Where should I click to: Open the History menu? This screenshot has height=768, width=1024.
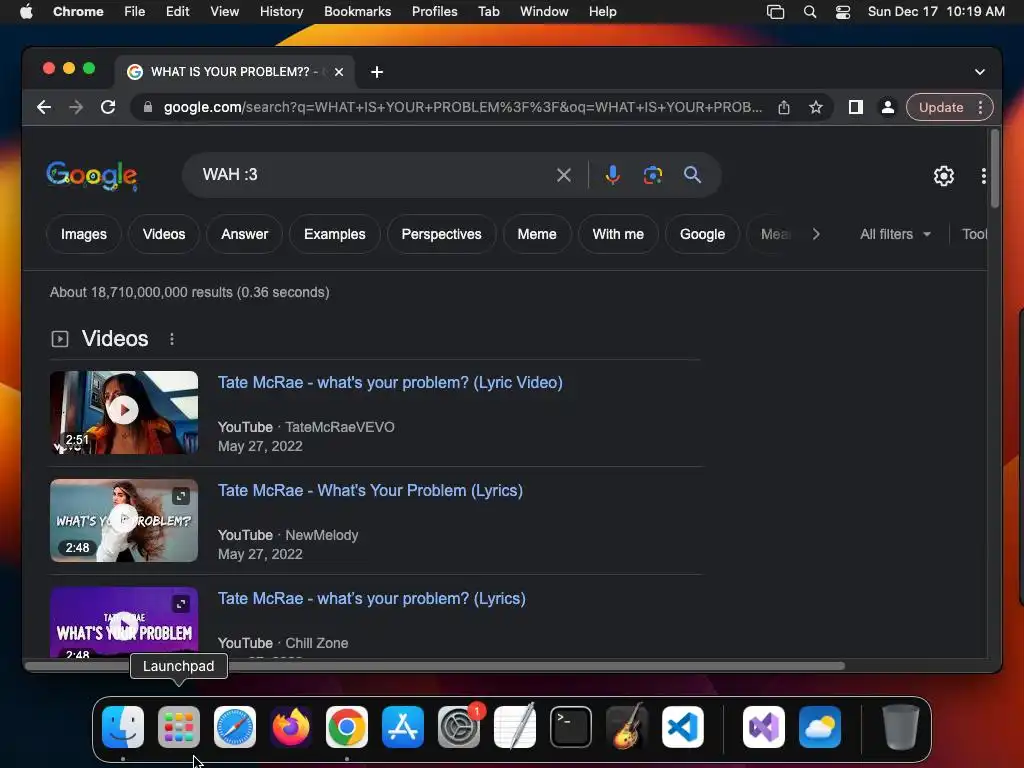tap(281, 12)
